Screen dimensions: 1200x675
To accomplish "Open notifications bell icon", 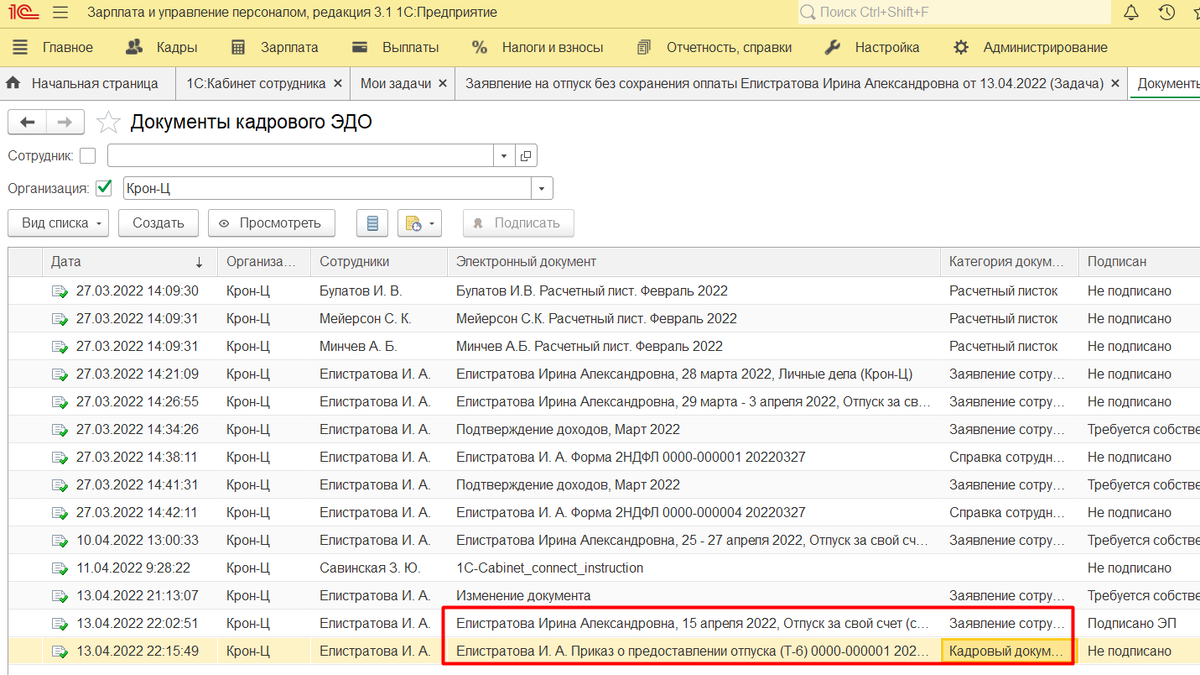I will tap(1132, 13).
